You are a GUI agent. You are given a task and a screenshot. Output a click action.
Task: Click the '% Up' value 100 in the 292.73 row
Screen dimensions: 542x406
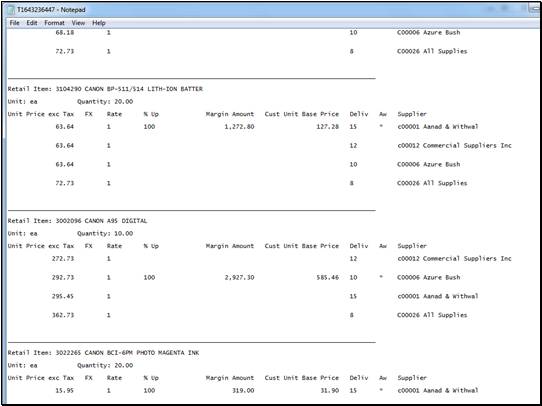point(149,277)
